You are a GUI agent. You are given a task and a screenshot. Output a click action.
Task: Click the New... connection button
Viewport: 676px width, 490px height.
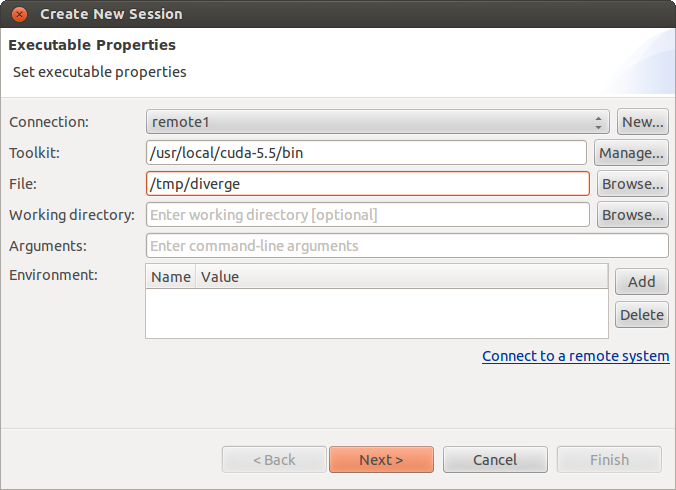[642, 122]
